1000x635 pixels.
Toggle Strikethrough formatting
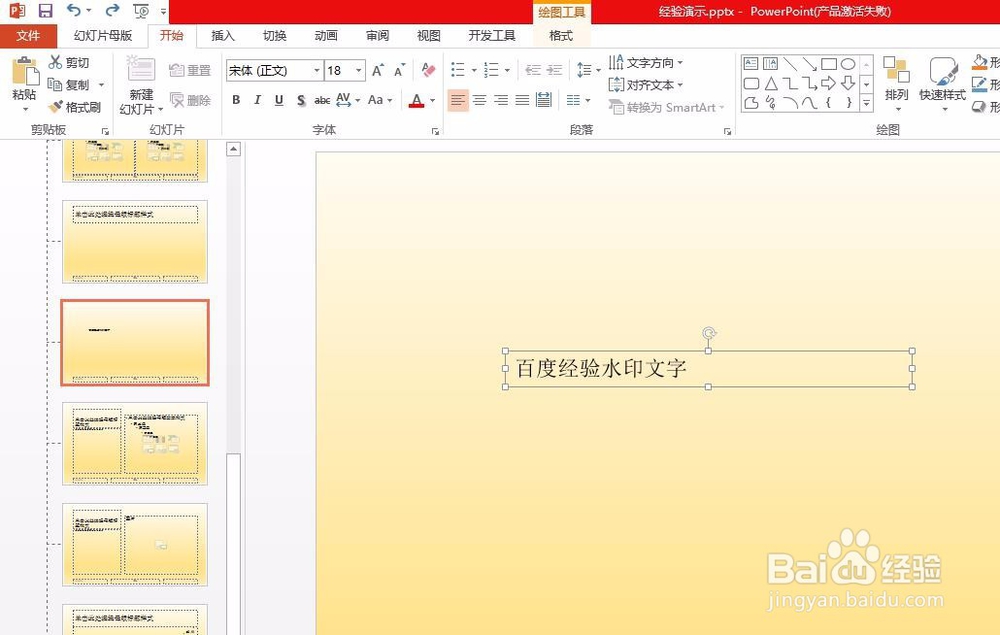[x=322, y=100]
